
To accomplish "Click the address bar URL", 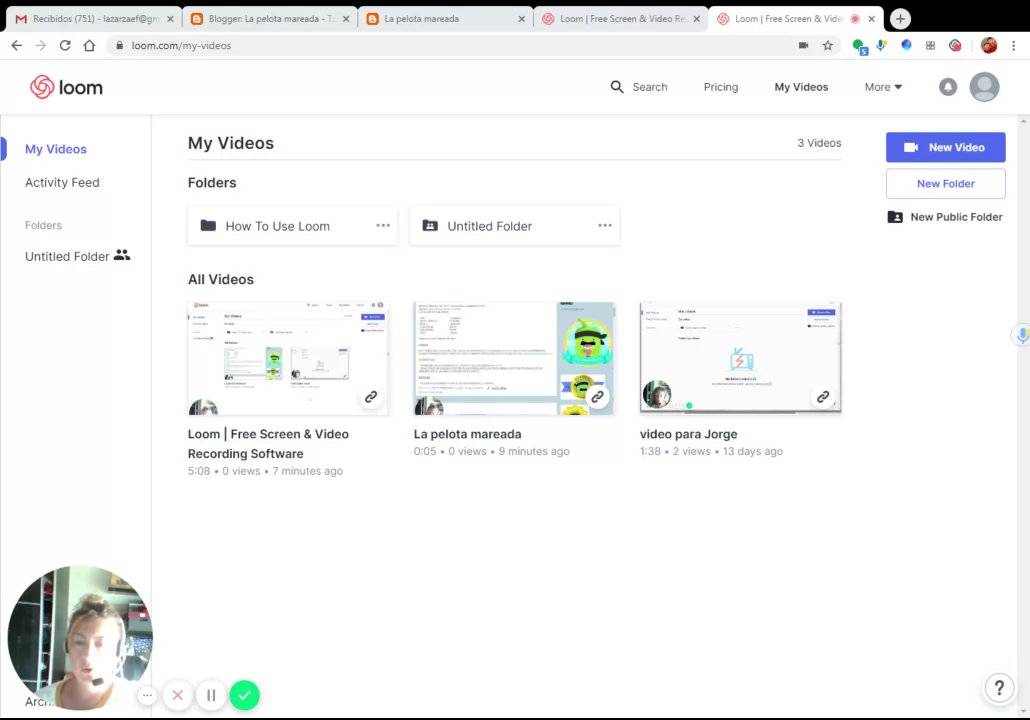I will [x=181, y=45].
